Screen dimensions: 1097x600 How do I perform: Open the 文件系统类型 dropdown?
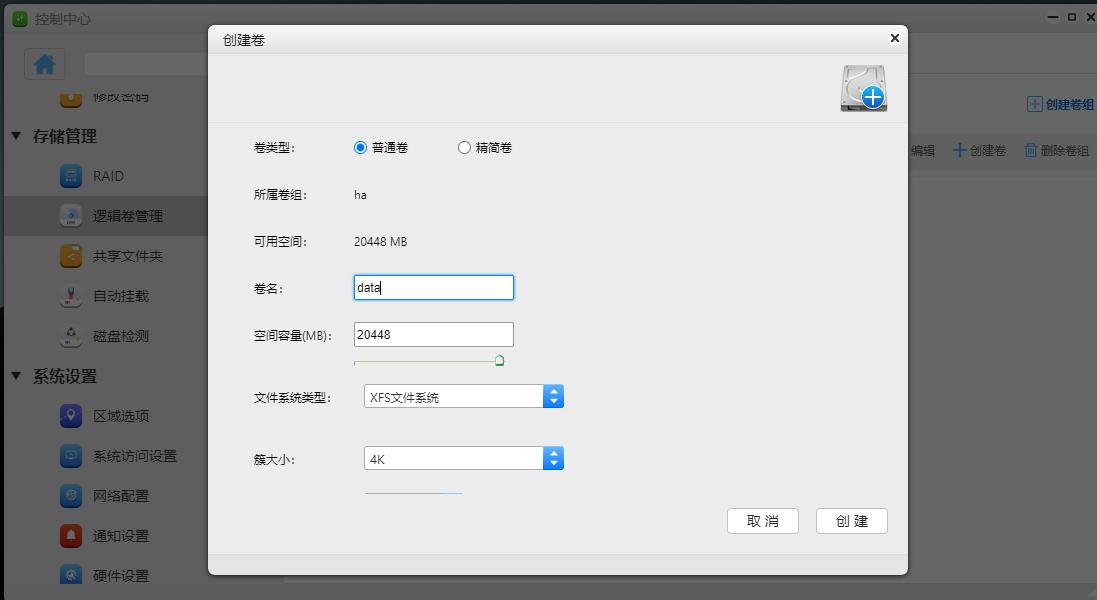pyautogui.click(x=553, y=396)
